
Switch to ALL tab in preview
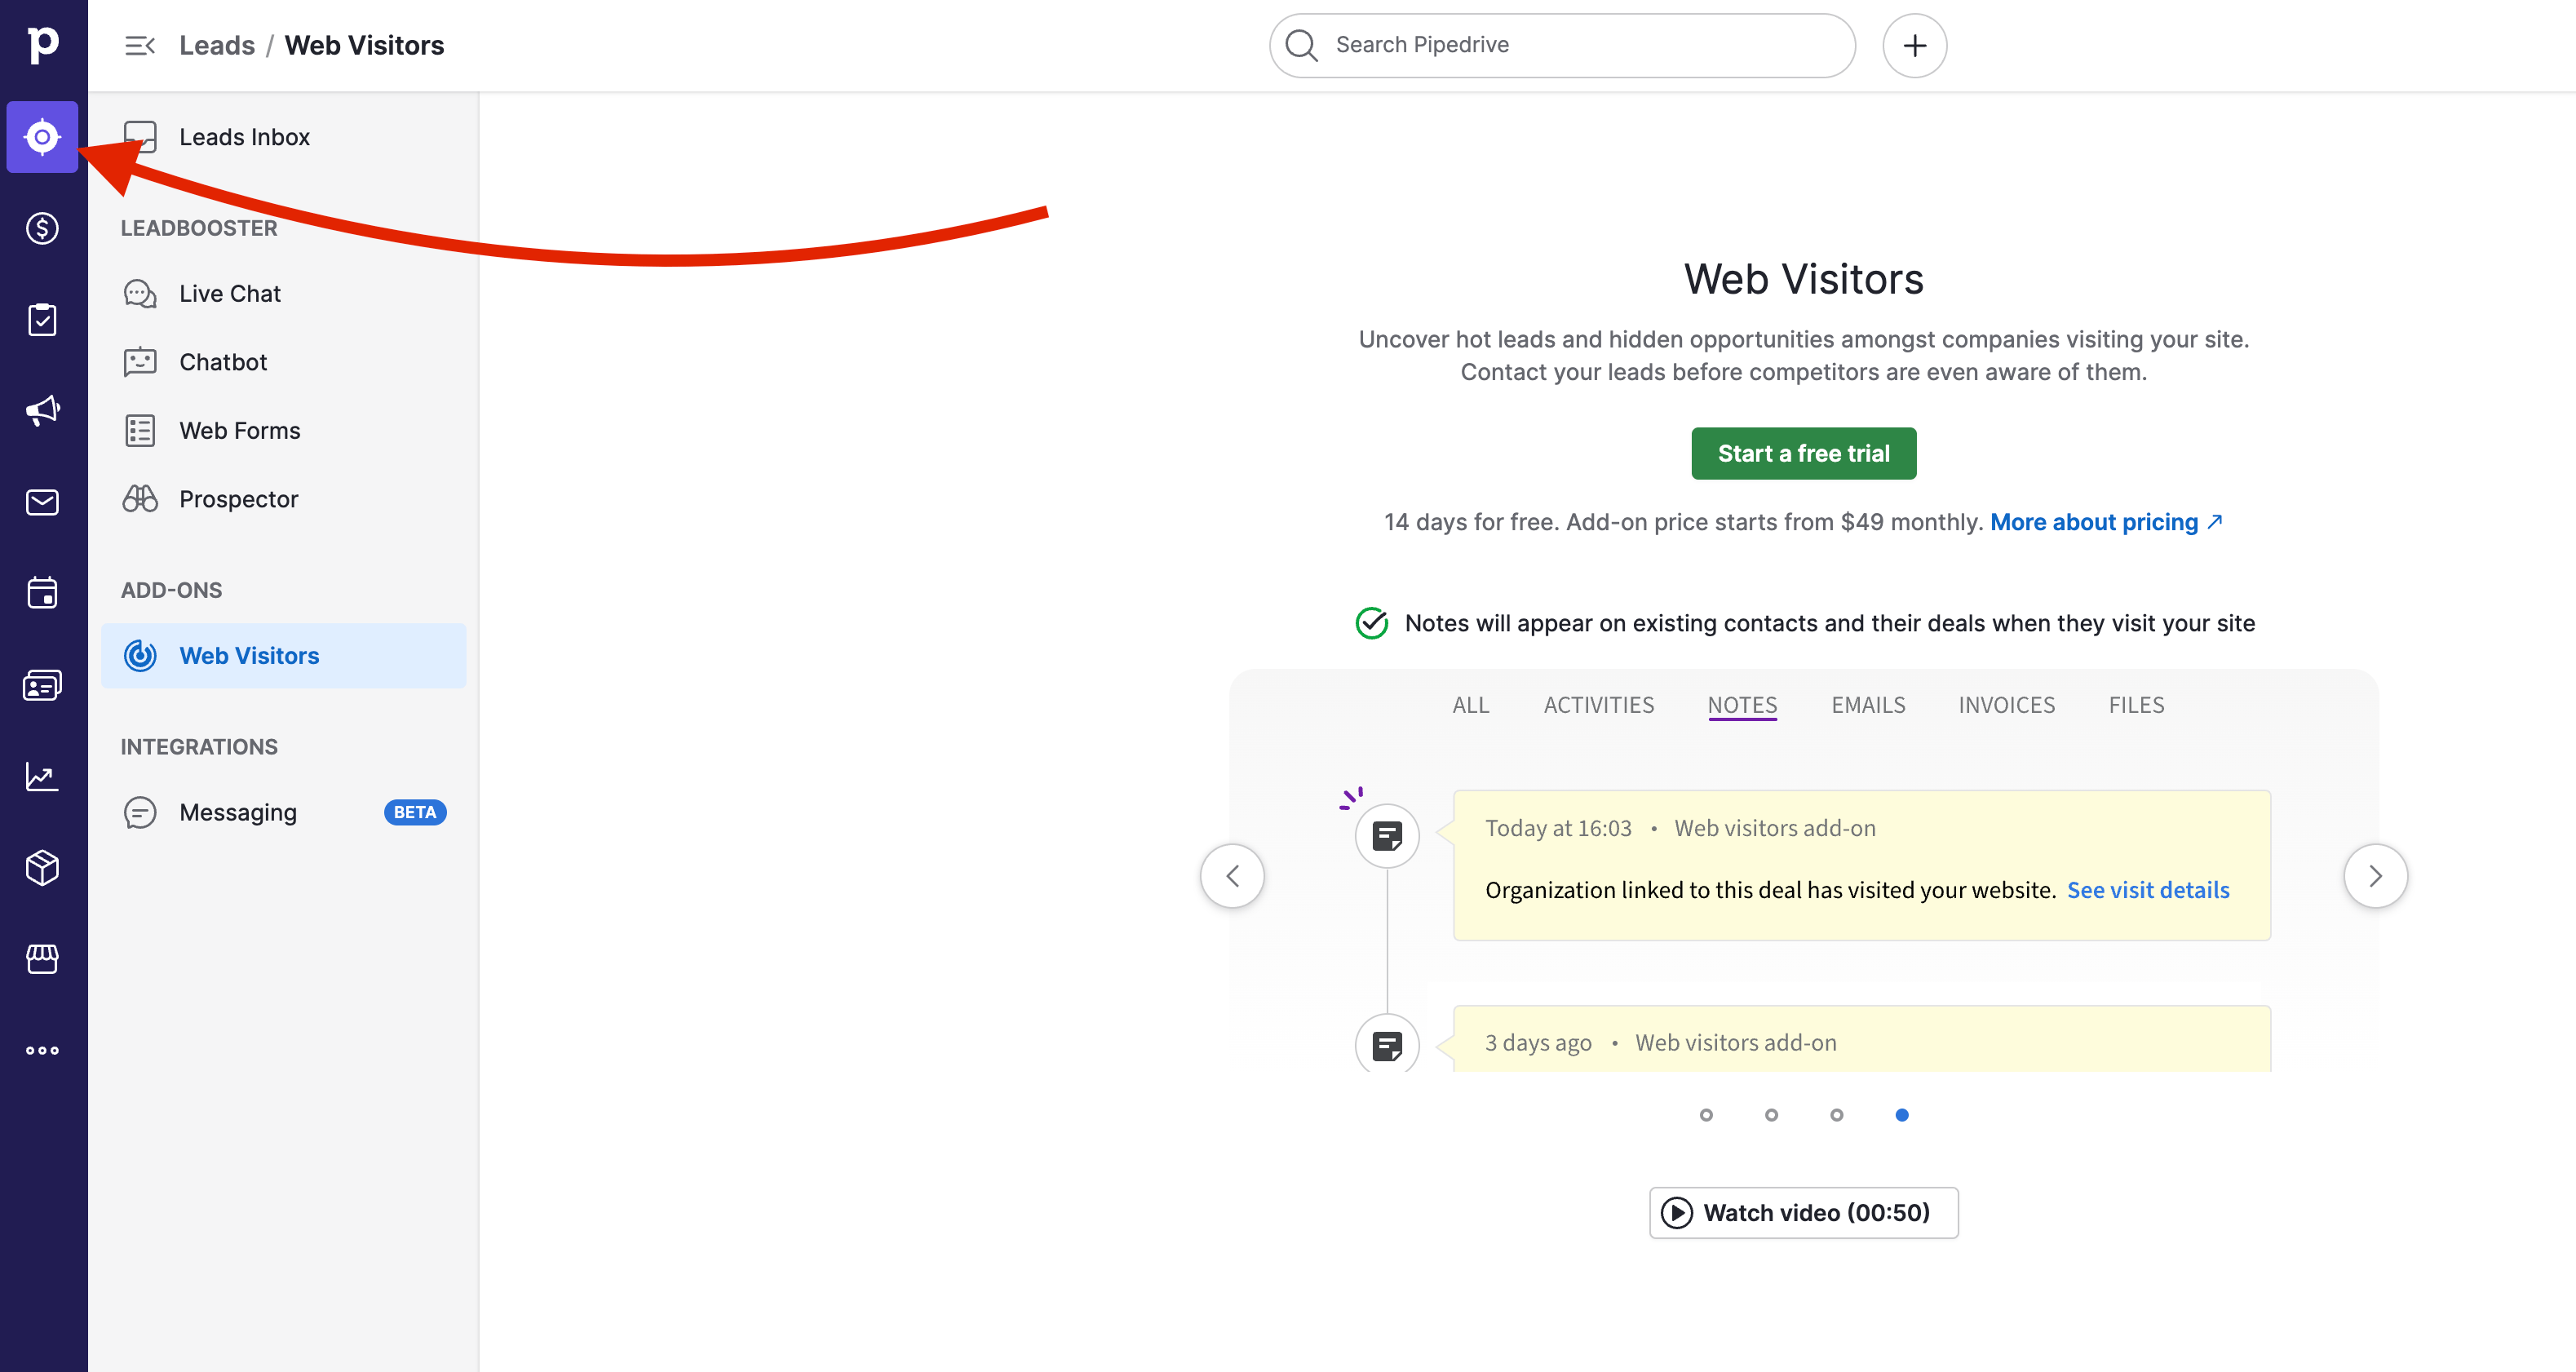coord(1470,705)
